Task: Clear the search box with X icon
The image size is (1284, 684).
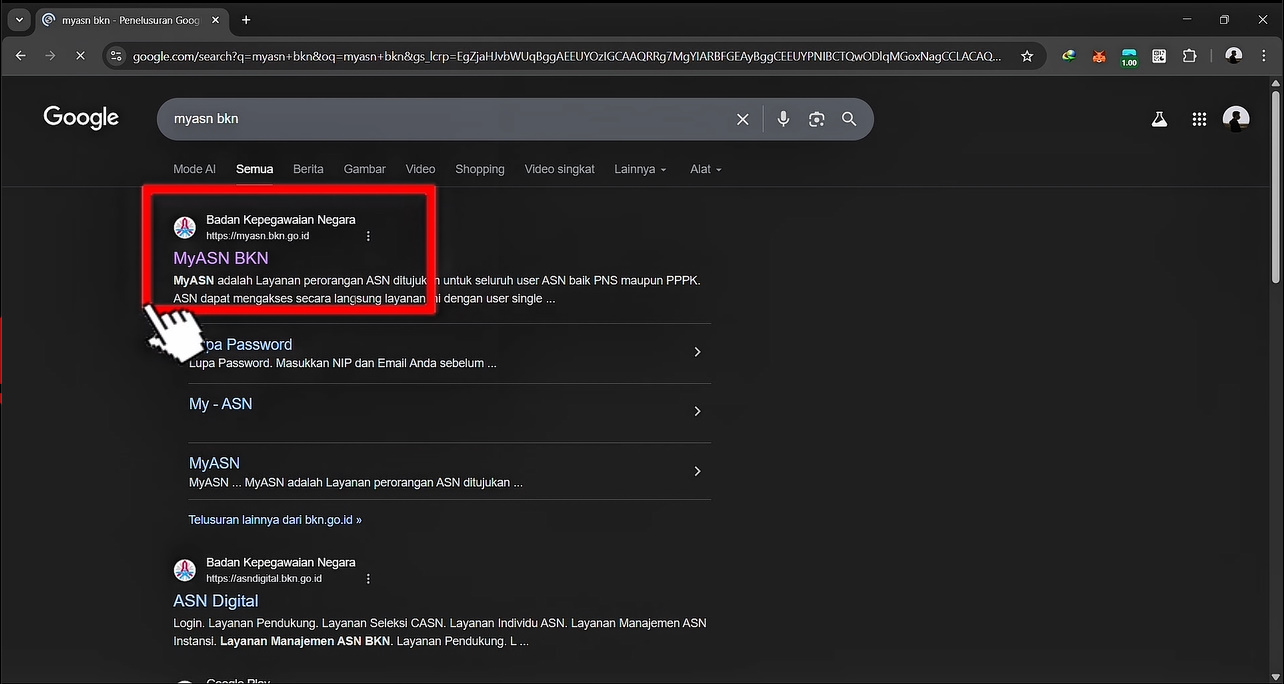Action: pyautogui.click(x=742, y=119)
